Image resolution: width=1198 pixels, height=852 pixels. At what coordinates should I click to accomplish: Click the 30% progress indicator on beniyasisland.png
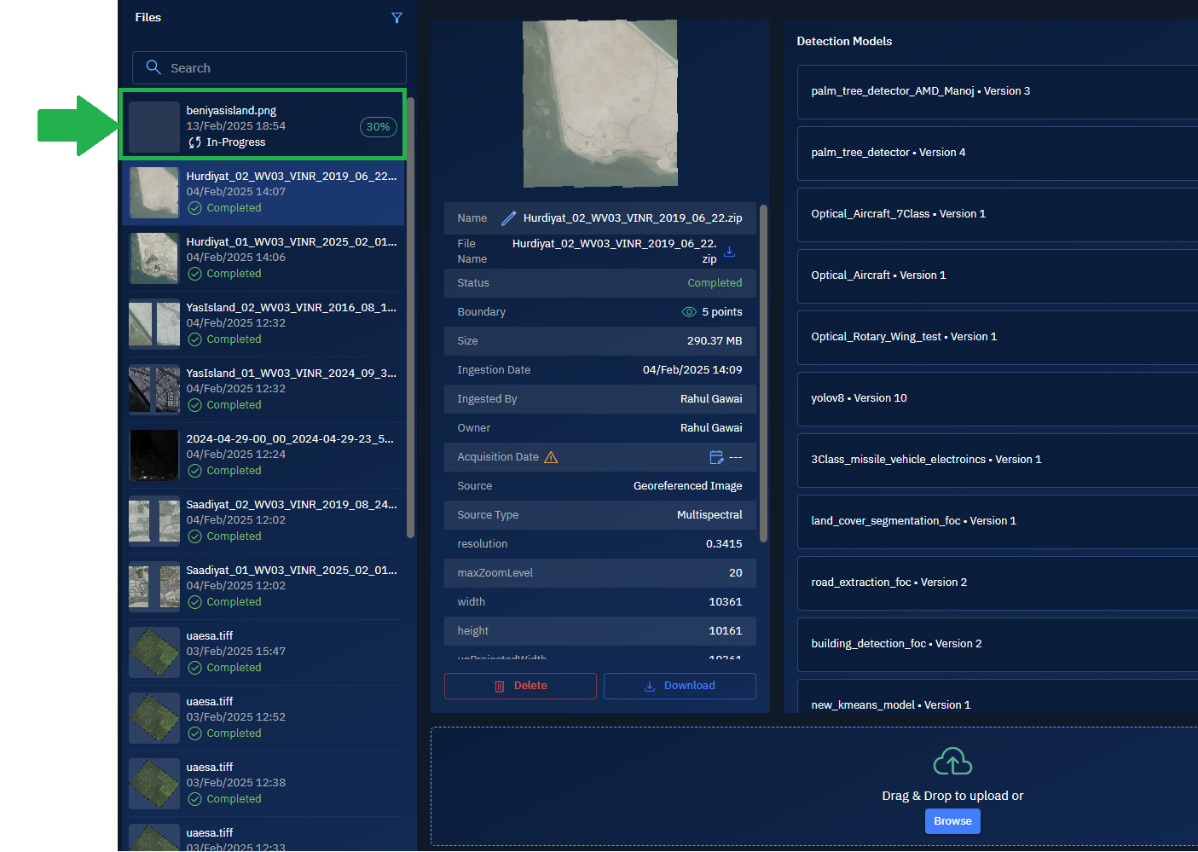[x=378, y=127]
